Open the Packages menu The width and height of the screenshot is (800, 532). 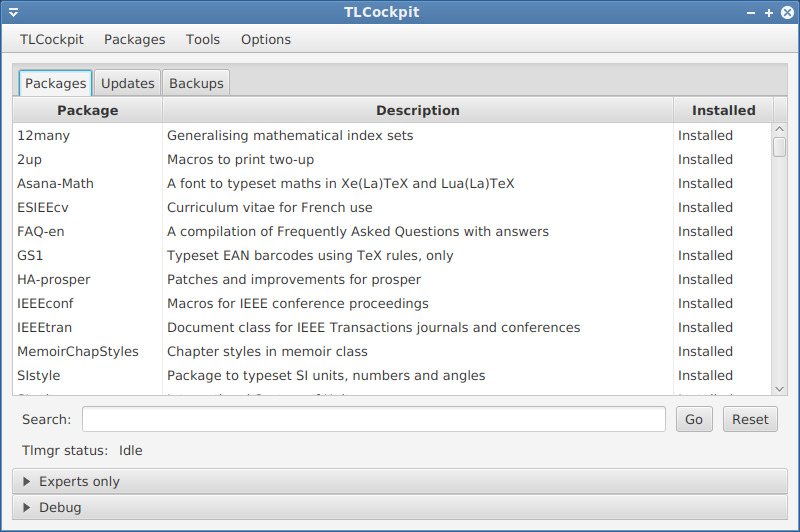pos(134,39)
